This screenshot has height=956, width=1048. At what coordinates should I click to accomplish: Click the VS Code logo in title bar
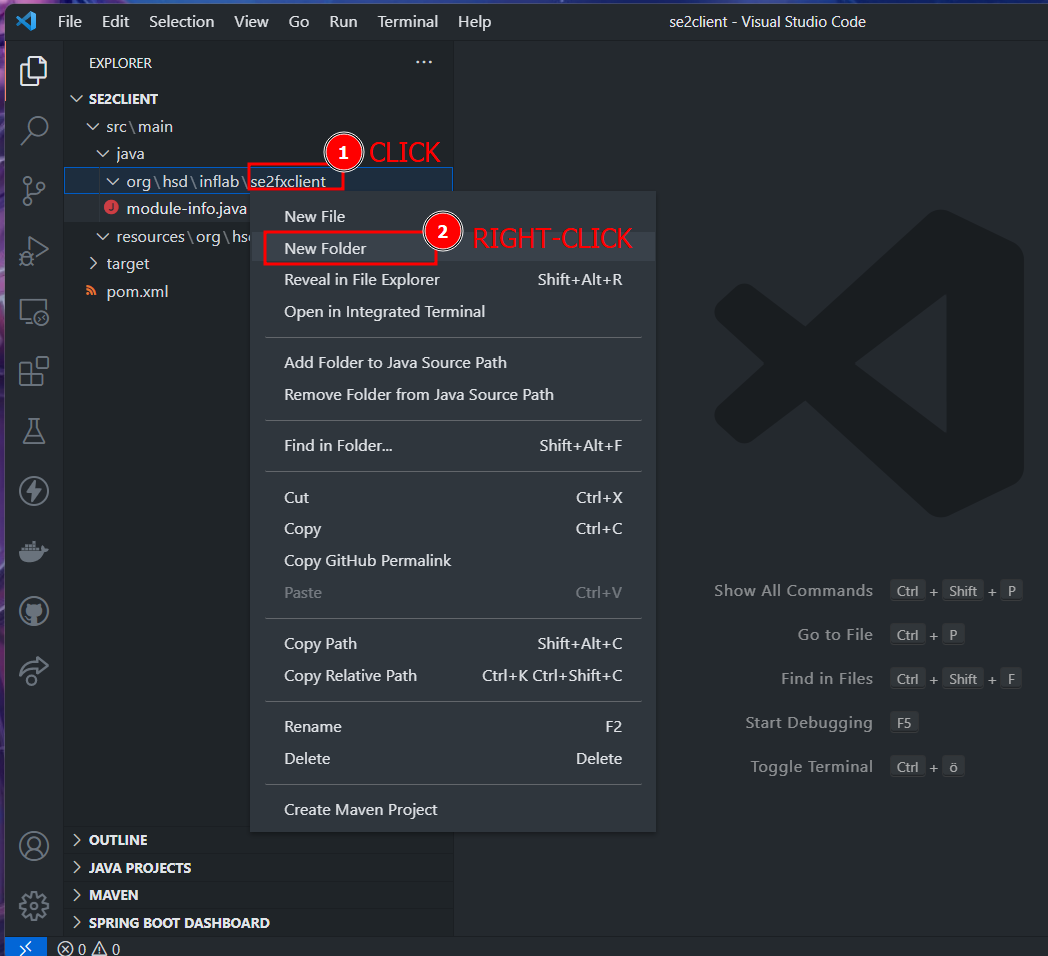tap(26, 21)
